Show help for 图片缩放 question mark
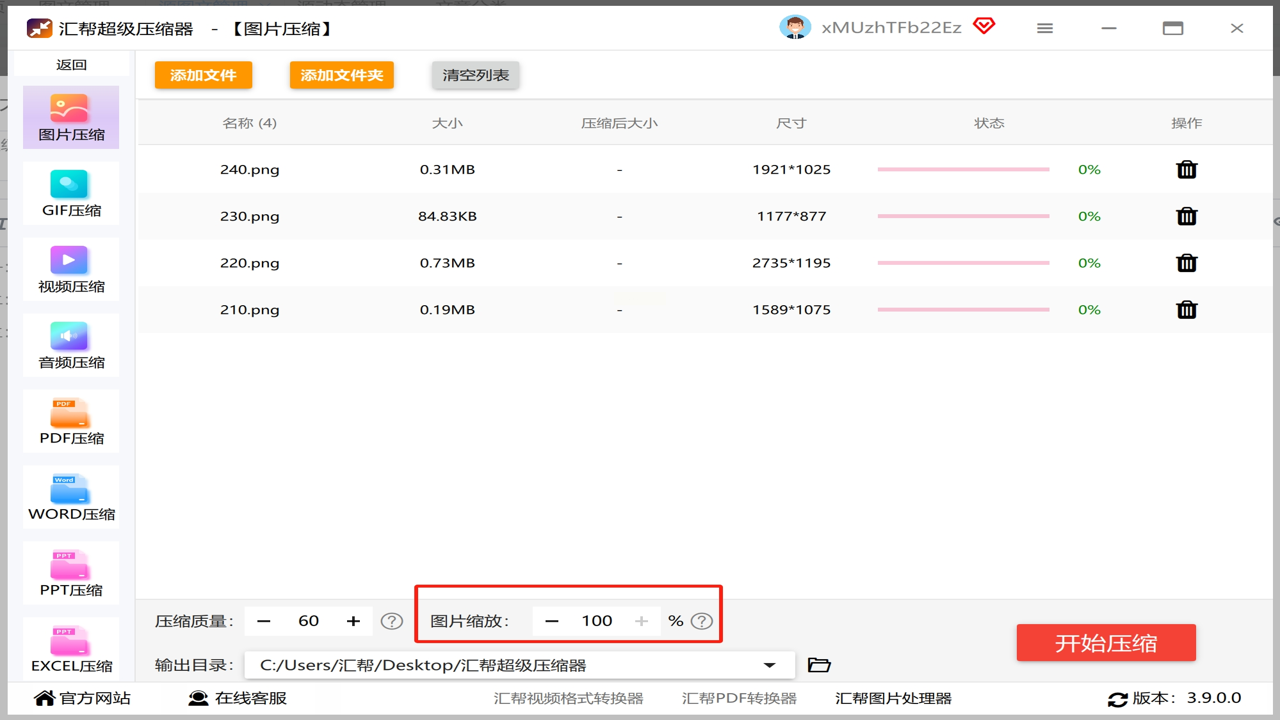The image size is (1280, 720). [x=702, y=621]
